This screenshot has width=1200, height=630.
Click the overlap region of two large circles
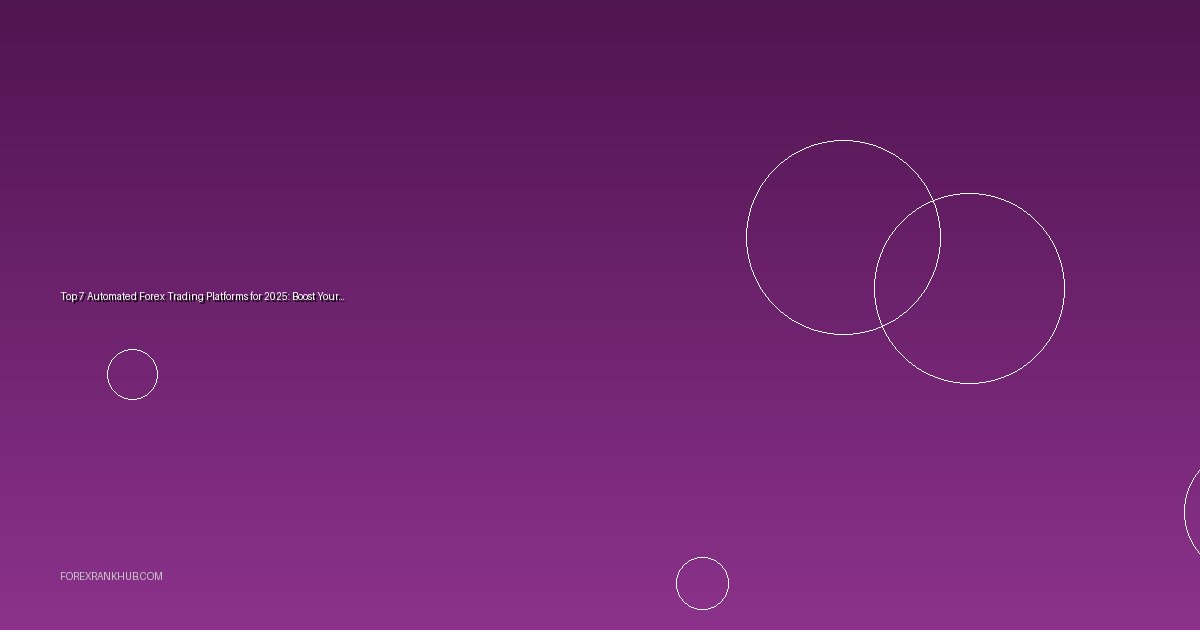point(907,262)
